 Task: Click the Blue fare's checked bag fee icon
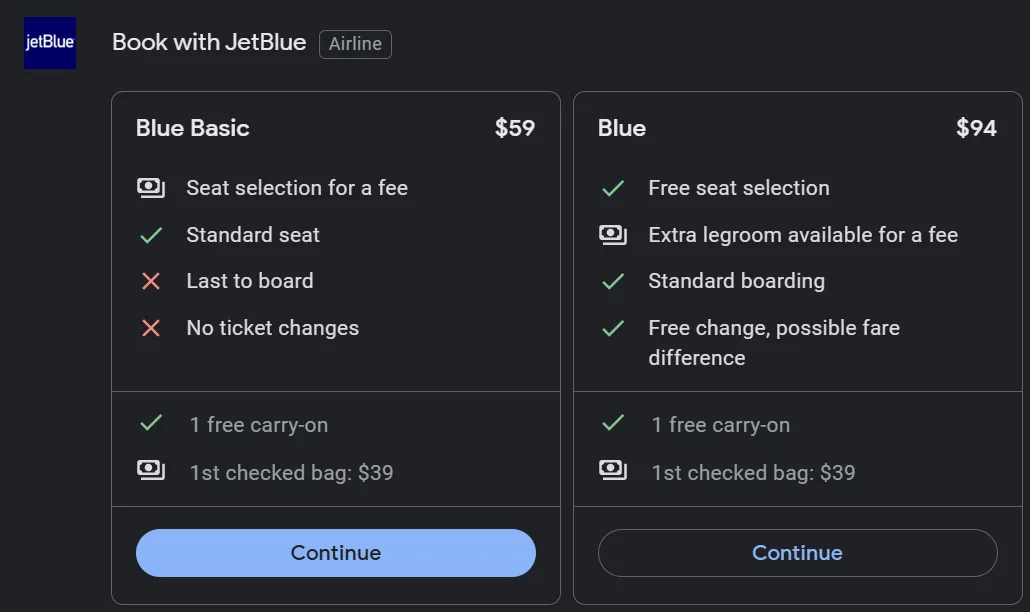[613, 470]
